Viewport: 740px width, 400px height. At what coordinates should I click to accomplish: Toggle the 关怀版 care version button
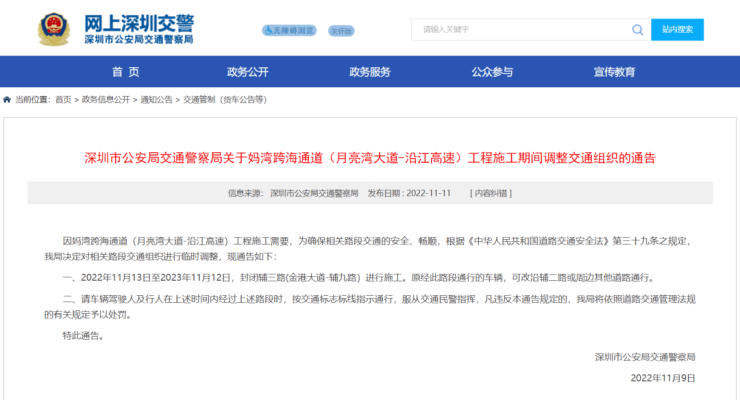pos(342,30)
